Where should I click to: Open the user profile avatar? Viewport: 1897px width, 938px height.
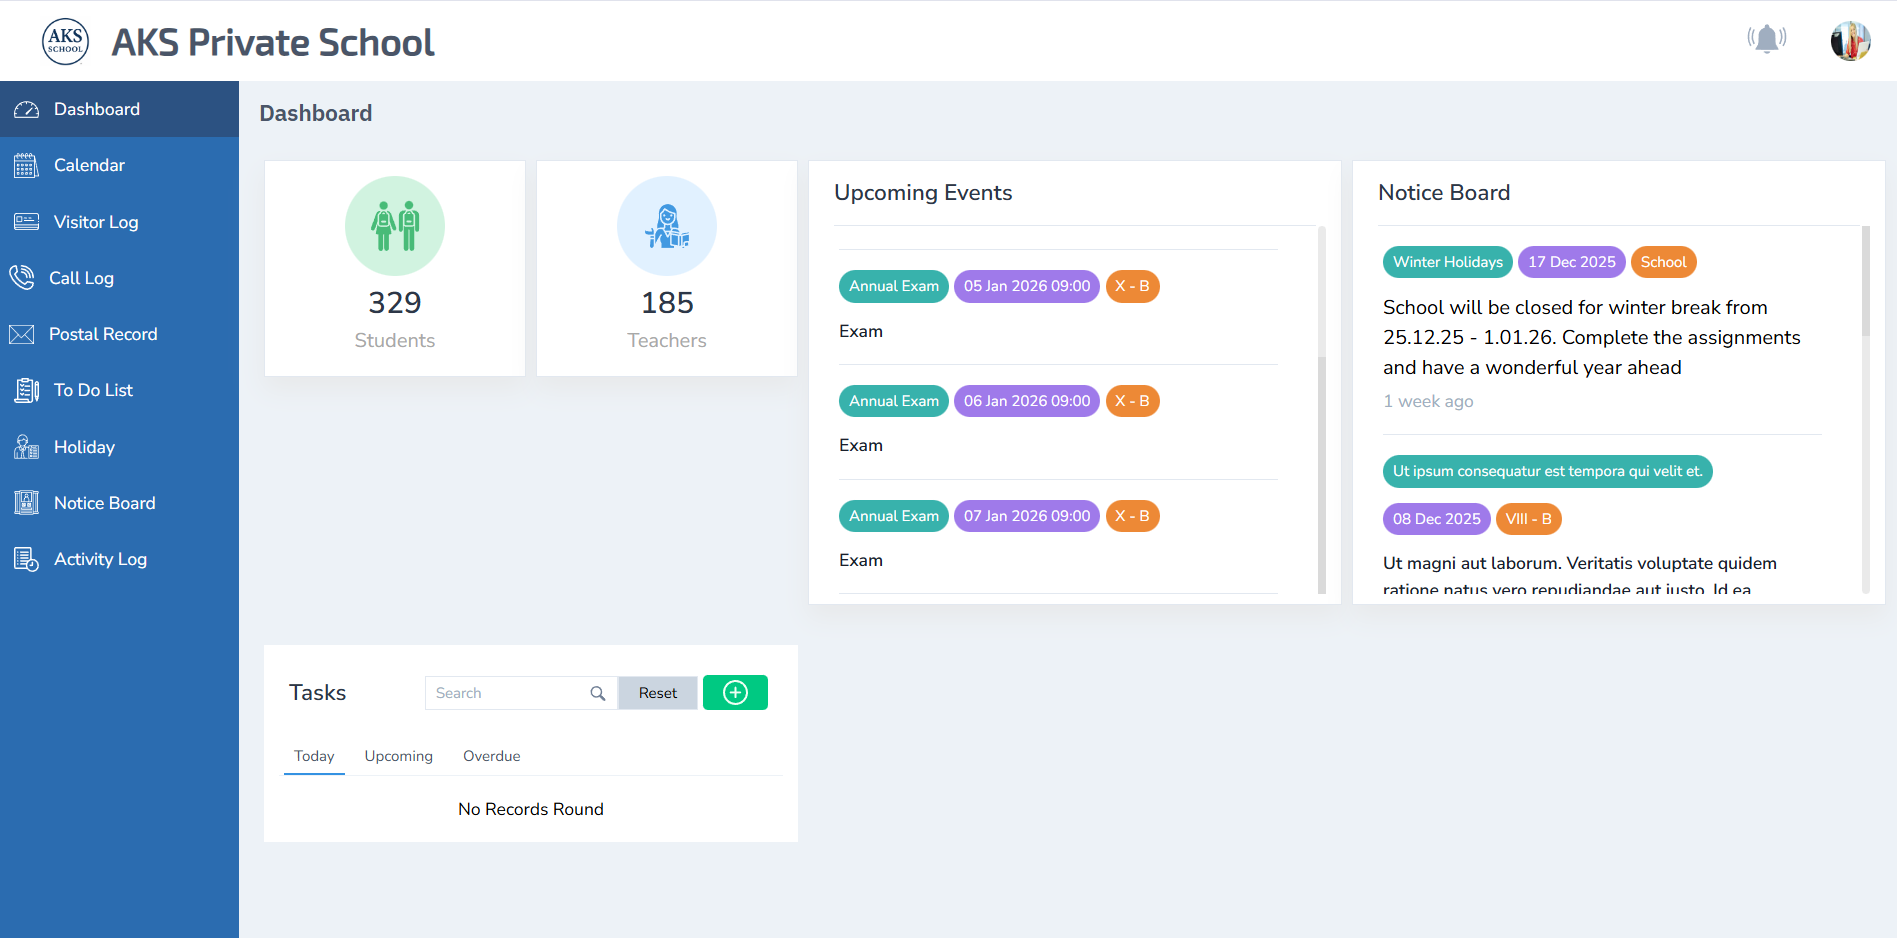tap(1850, 41)
